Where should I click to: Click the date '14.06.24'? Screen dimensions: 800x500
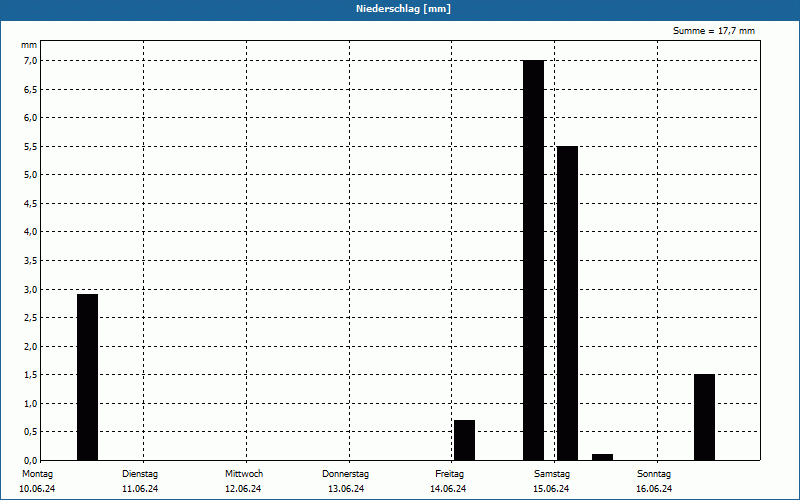coord(448,489)
